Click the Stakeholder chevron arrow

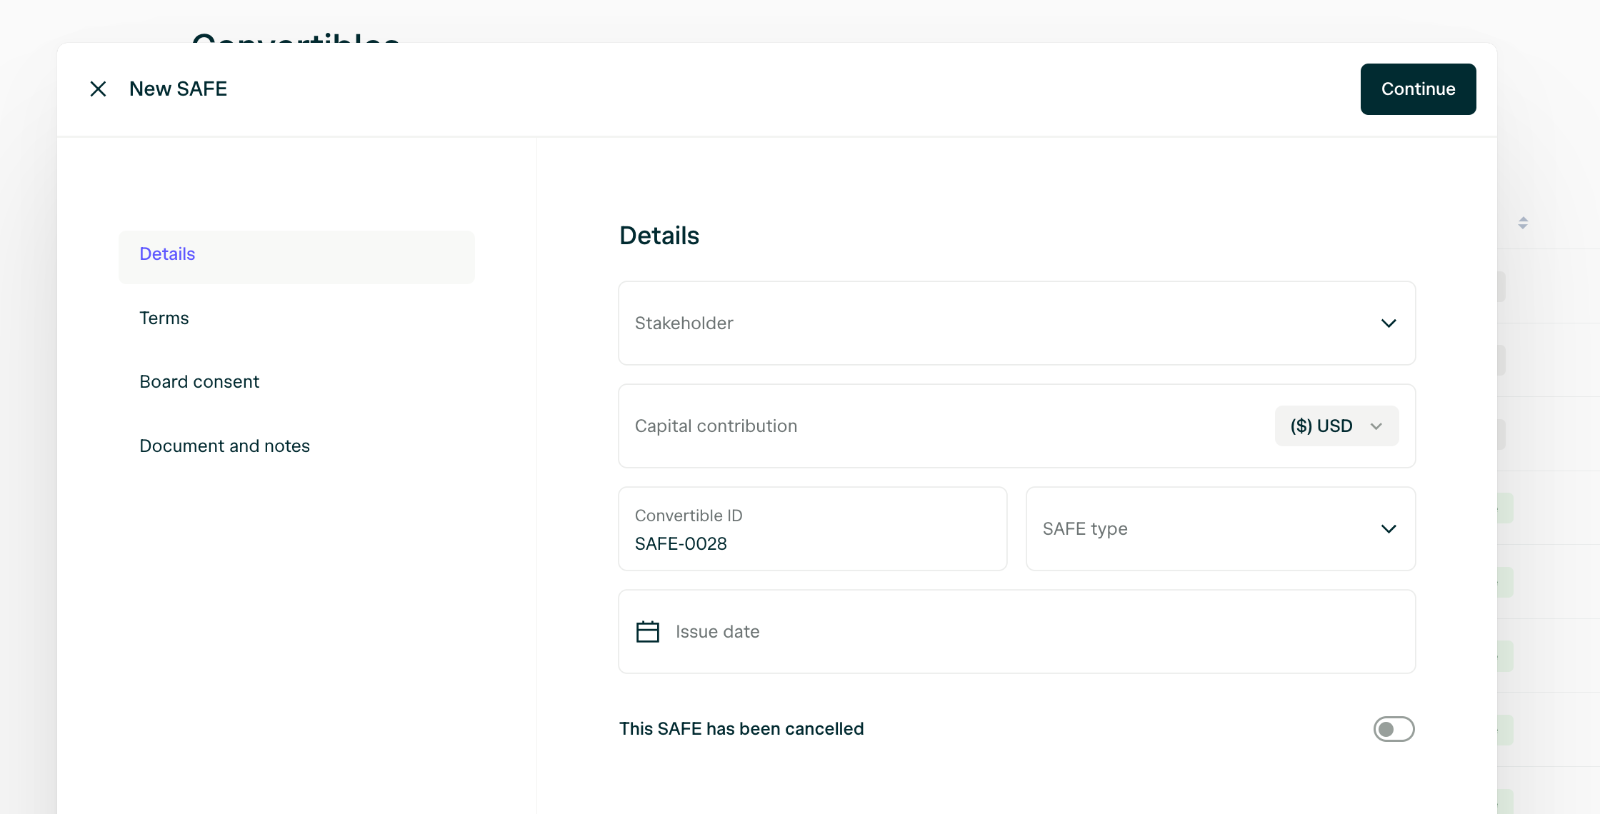pos(1388,323)
